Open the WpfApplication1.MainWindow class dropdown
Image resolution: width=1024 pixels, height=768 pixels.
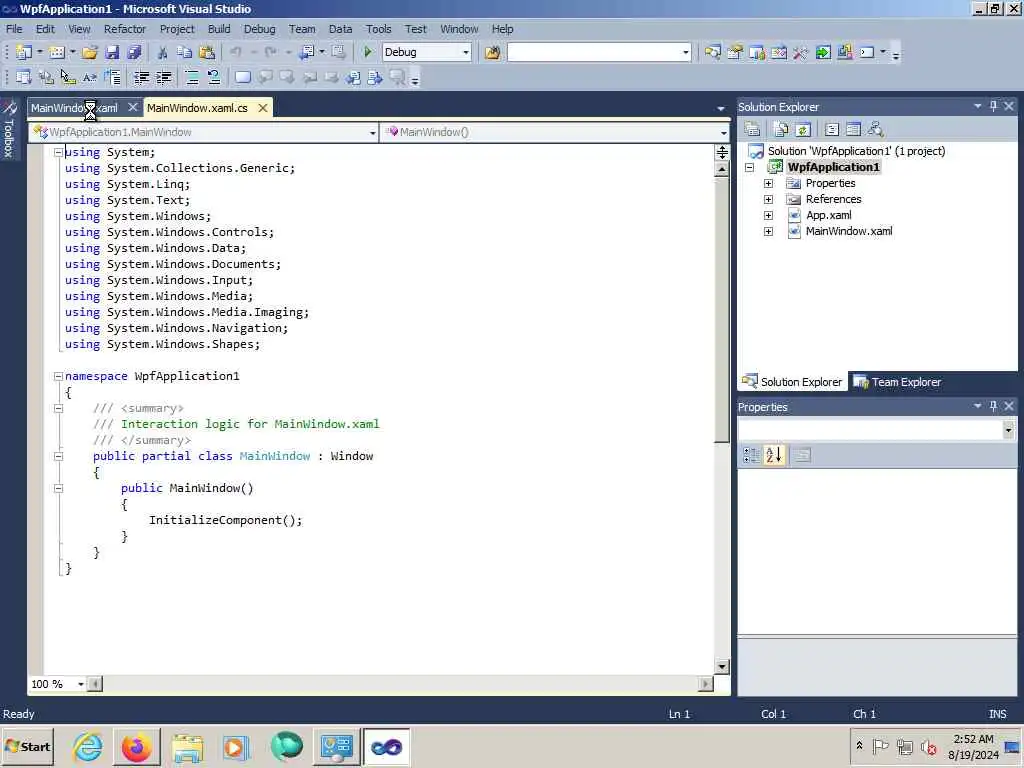tap(372, 133)
